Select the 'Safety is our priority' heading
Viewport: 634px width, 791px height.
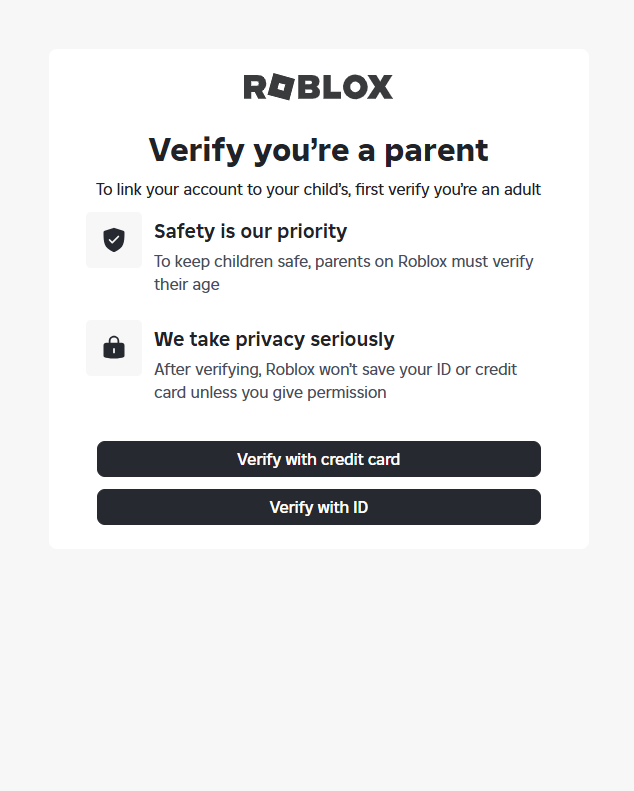coord(250,232)
